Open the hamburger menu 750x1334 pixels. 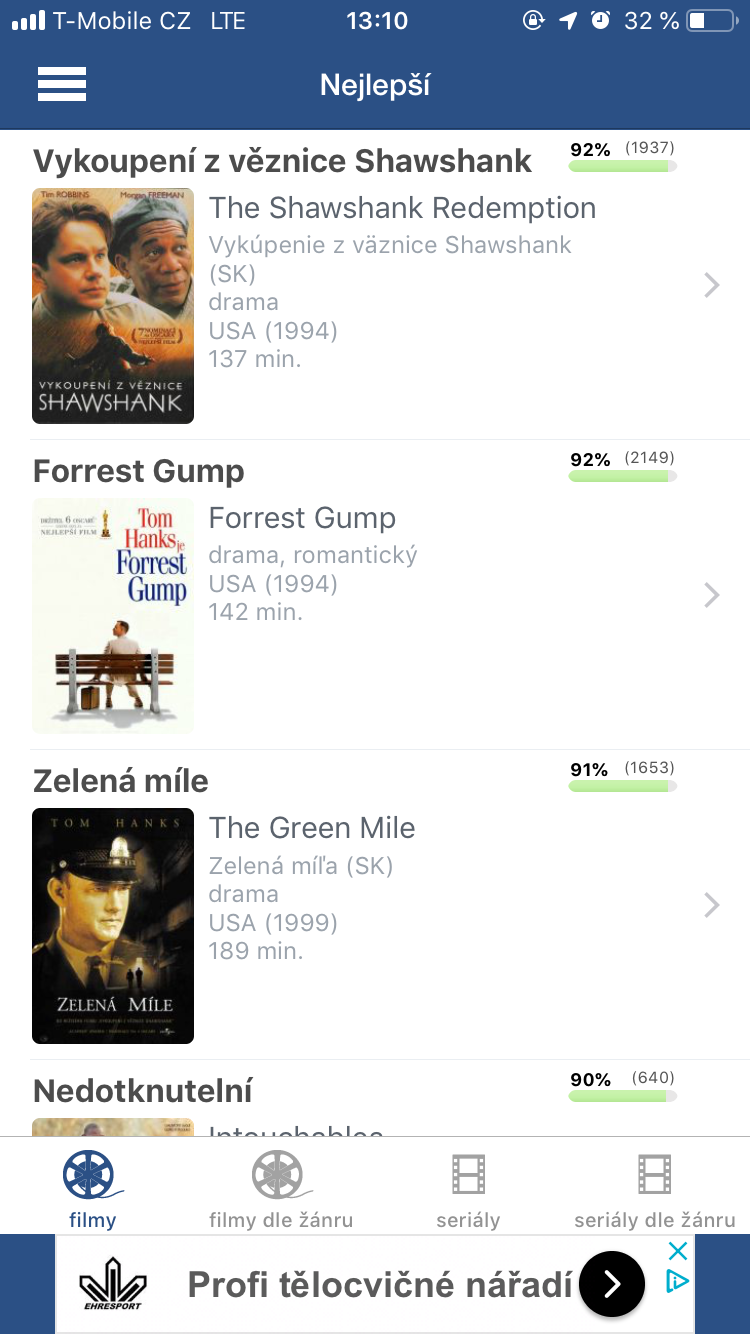pos(62,84)
